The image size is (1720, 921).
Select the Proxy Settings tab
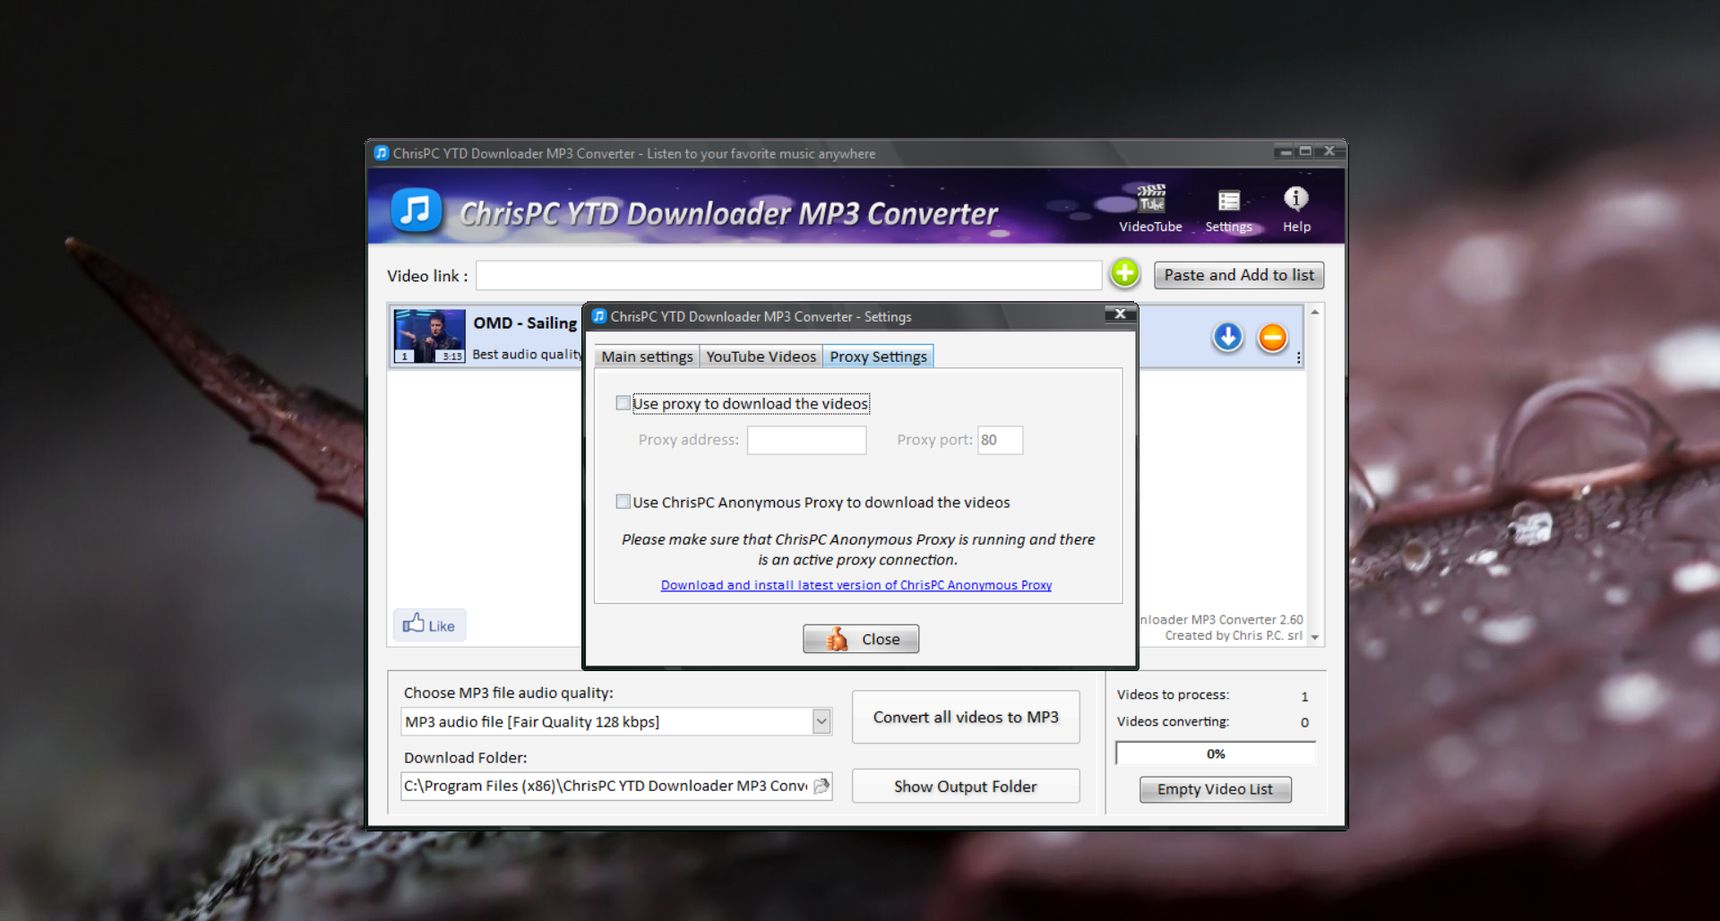click(x=878, y=357)
